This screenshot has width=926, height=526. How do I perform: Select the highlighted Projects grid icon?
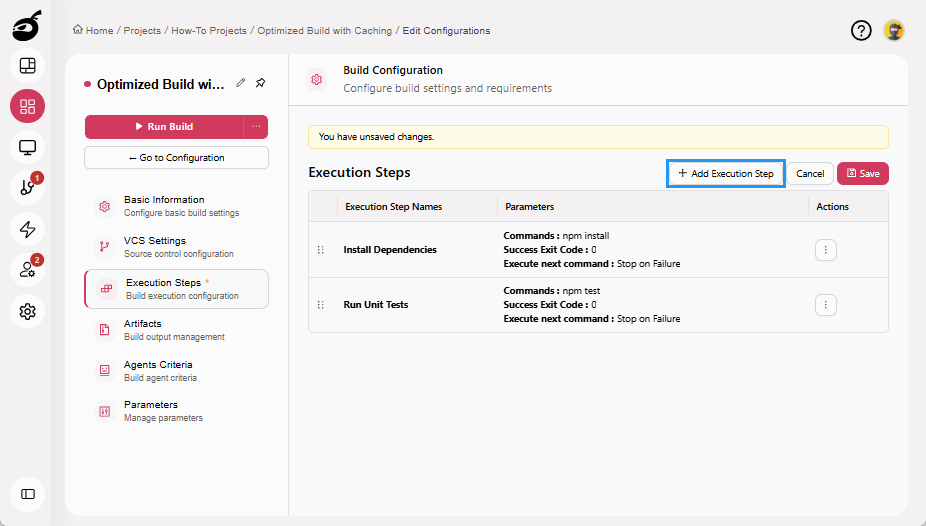[x=27, y=106]
